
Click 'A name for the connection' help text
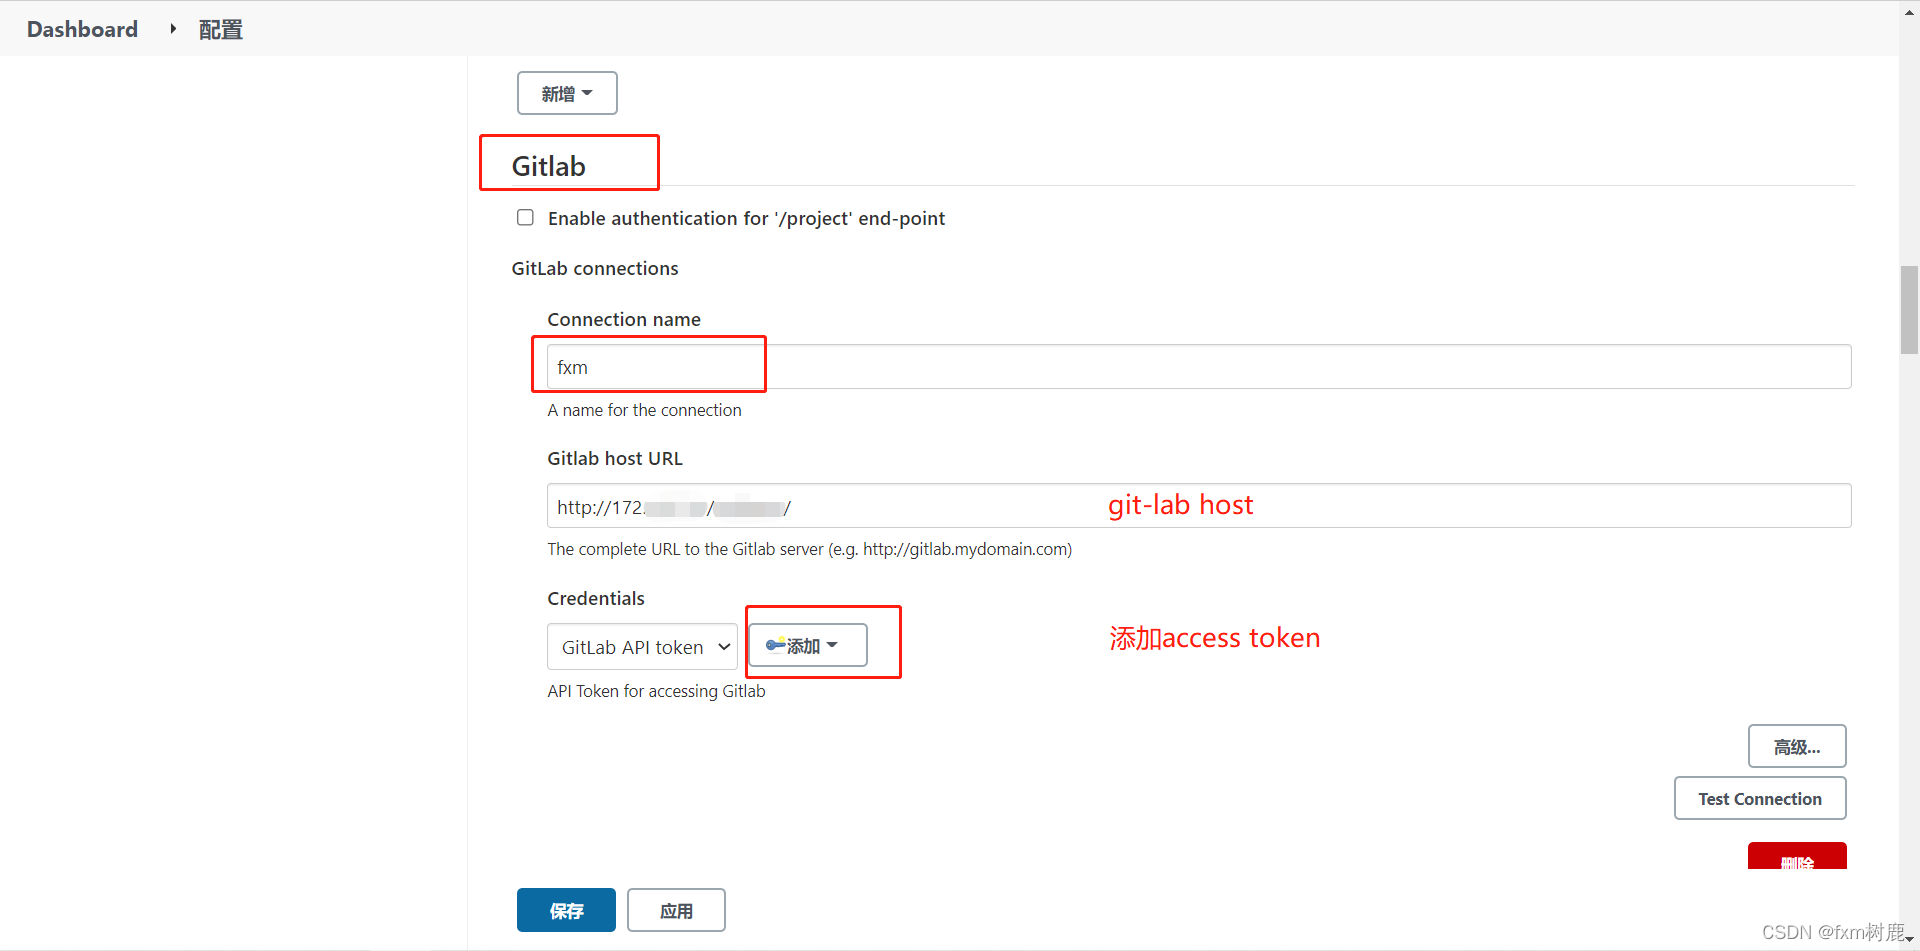[644, 410]
